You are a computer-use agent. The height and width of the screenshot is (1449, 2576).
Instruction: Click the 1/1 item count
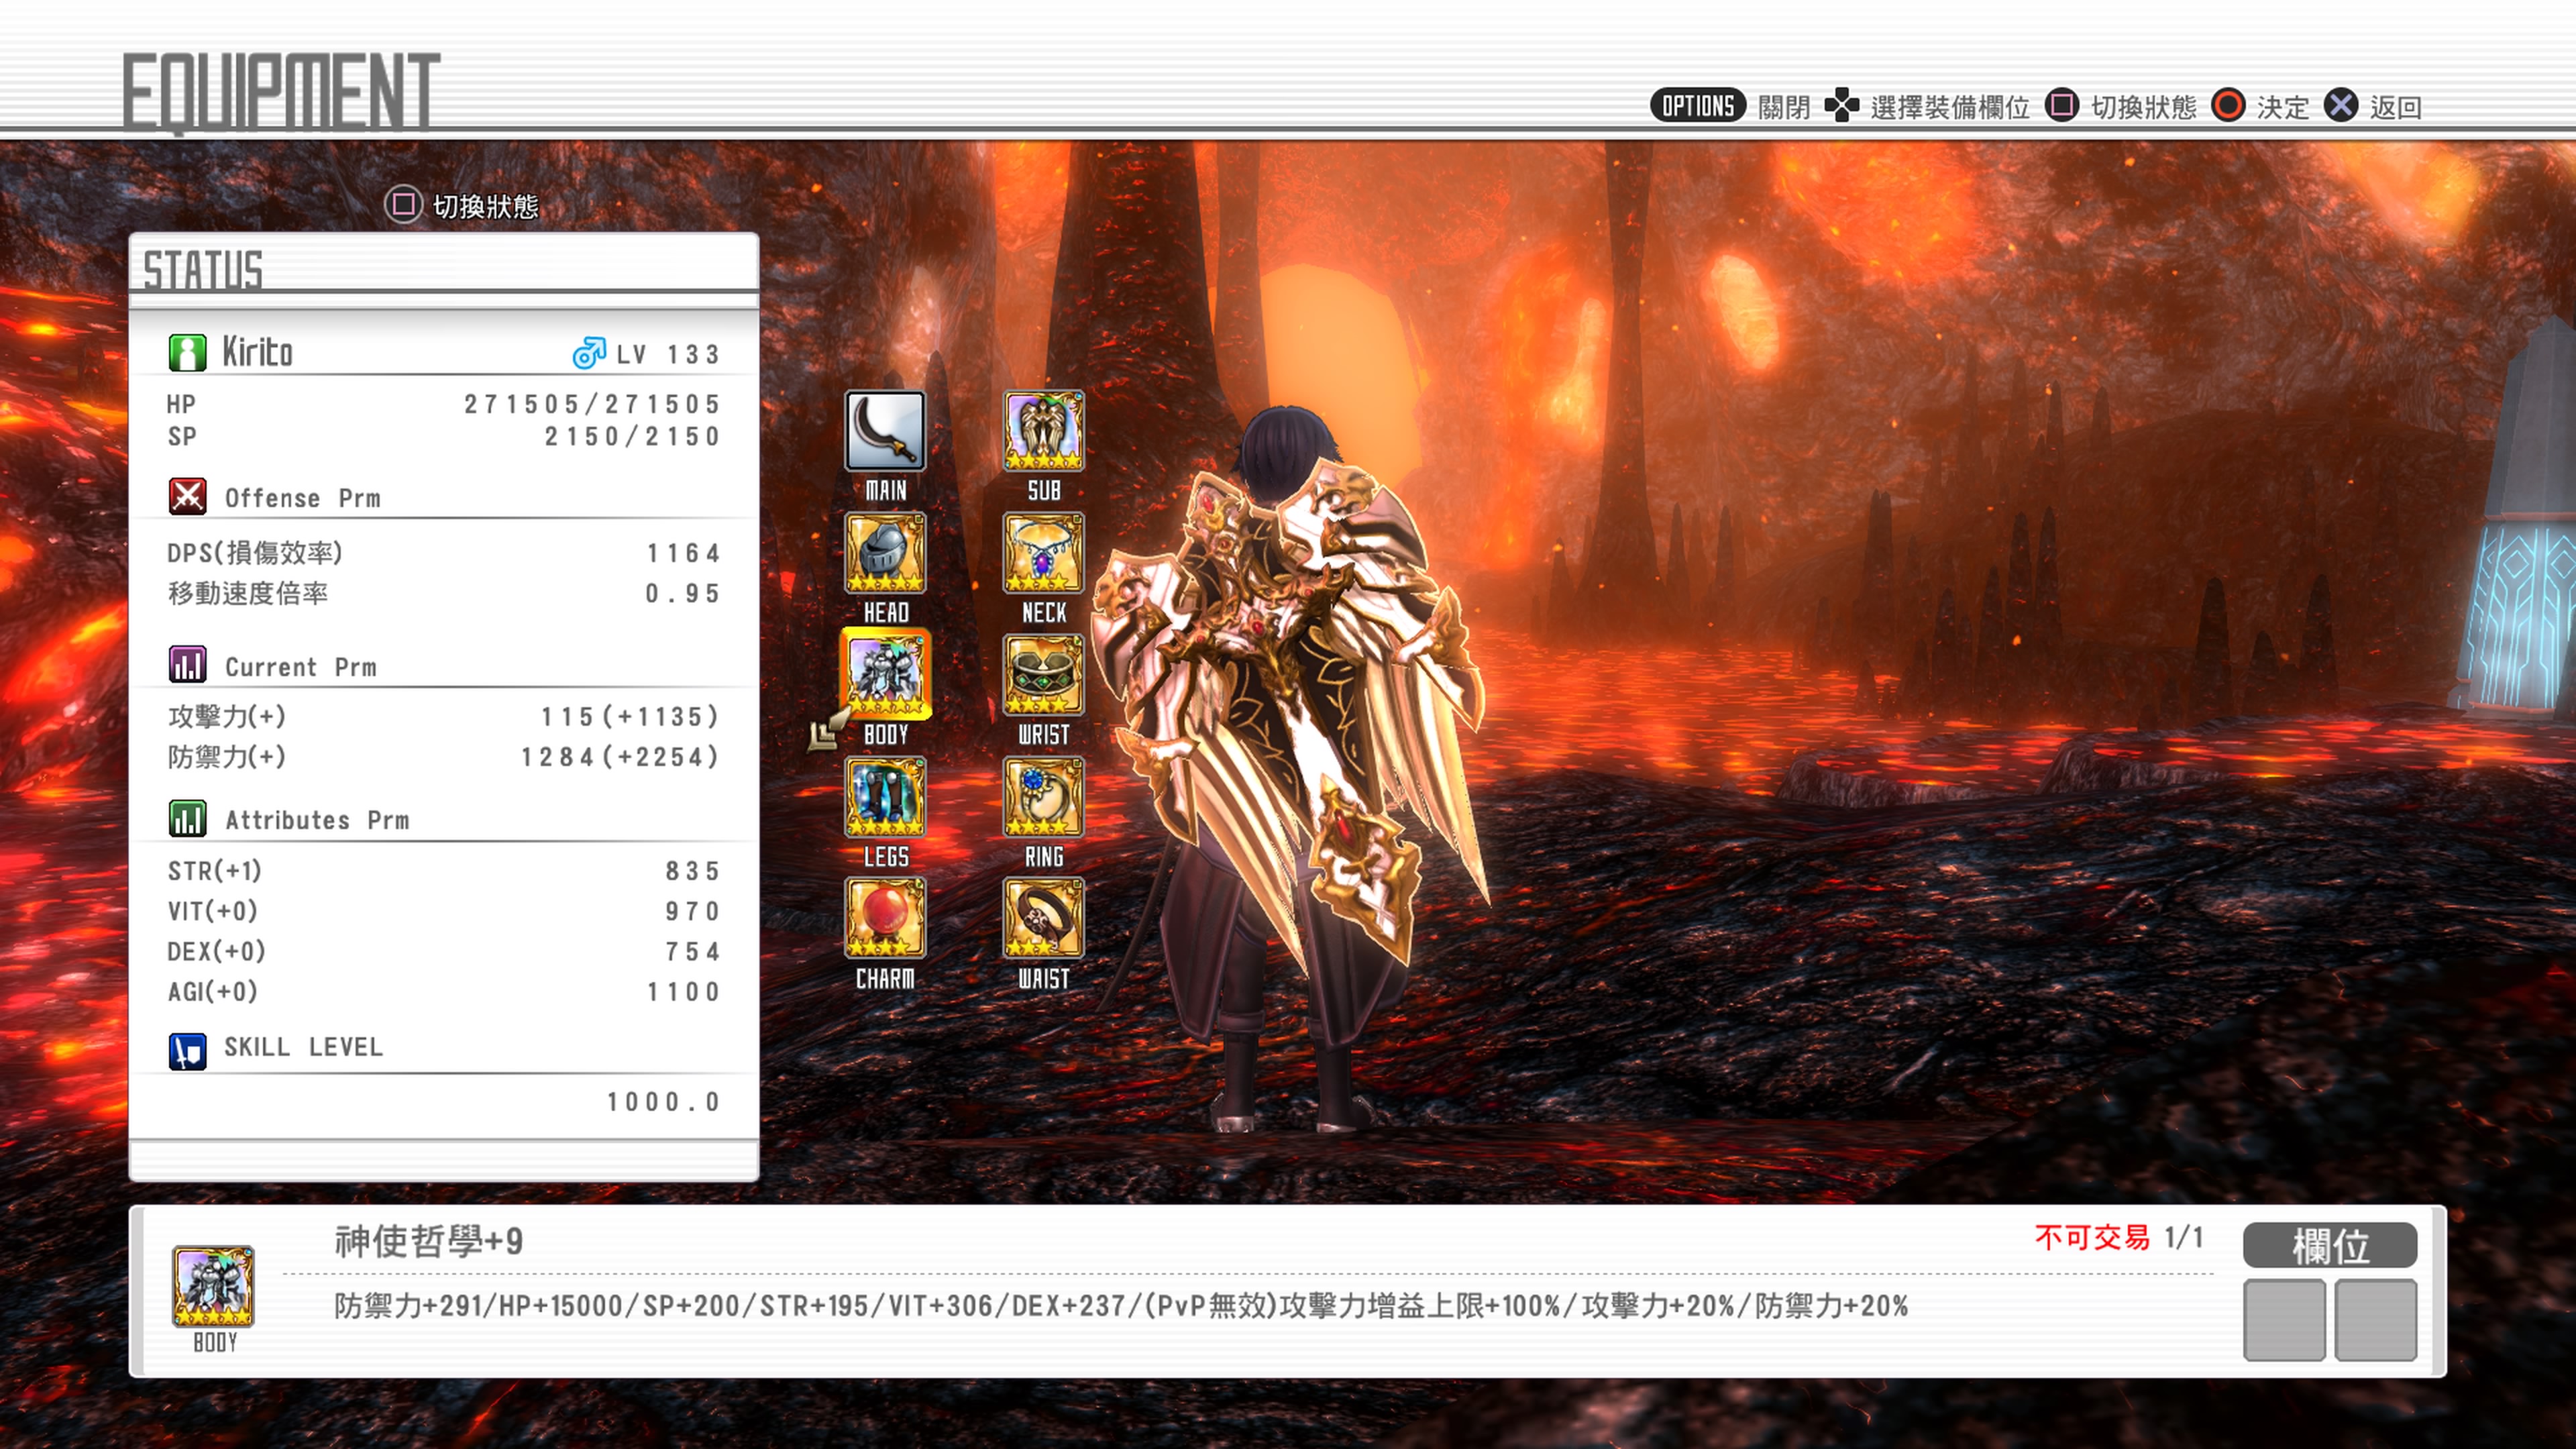2184,1238
